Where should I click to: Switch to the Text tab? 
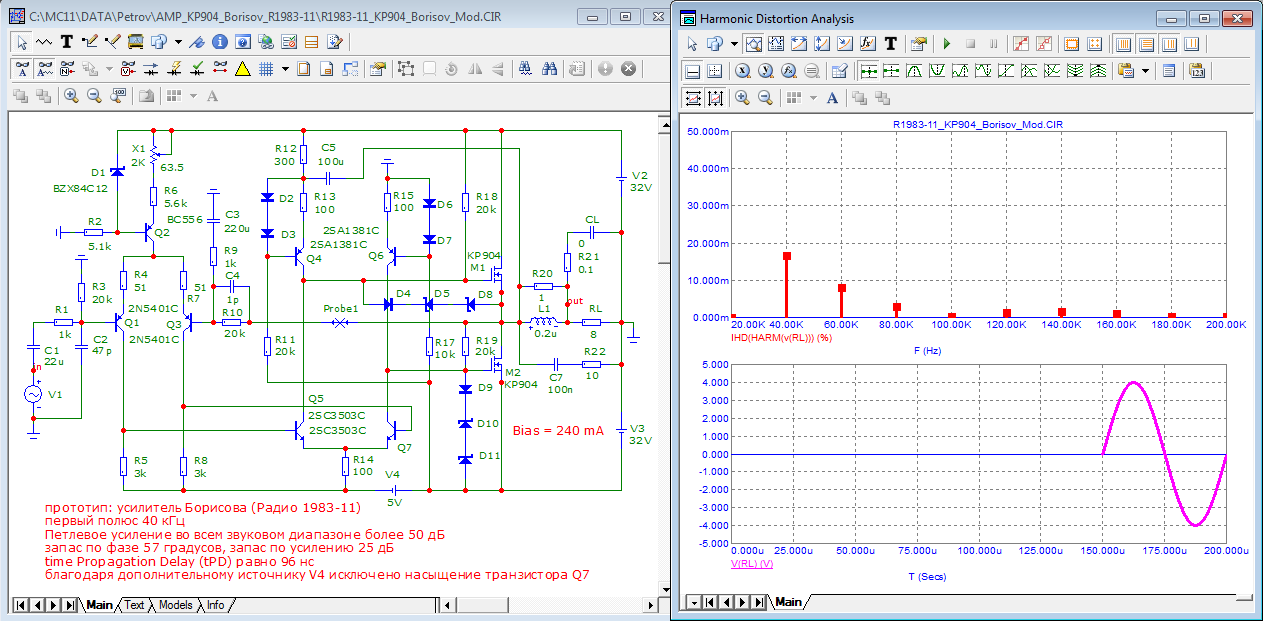(134, 605)
